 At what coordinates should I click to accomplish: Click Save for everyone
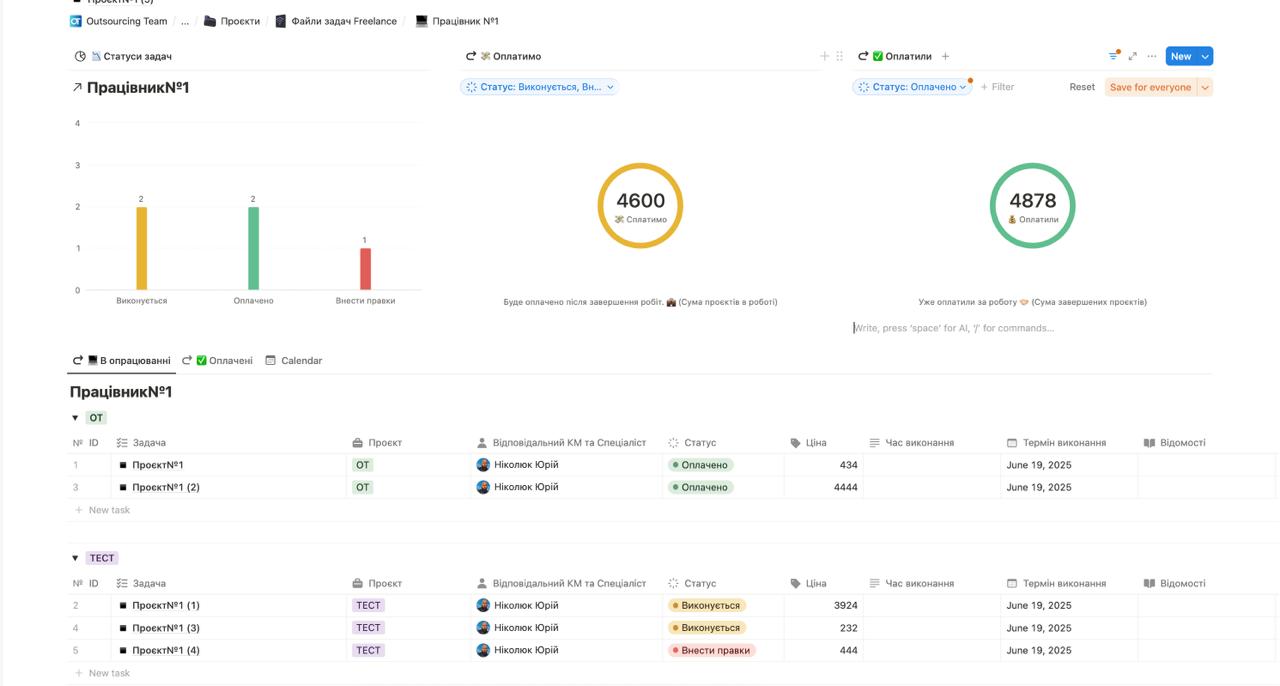[1152, 87]
